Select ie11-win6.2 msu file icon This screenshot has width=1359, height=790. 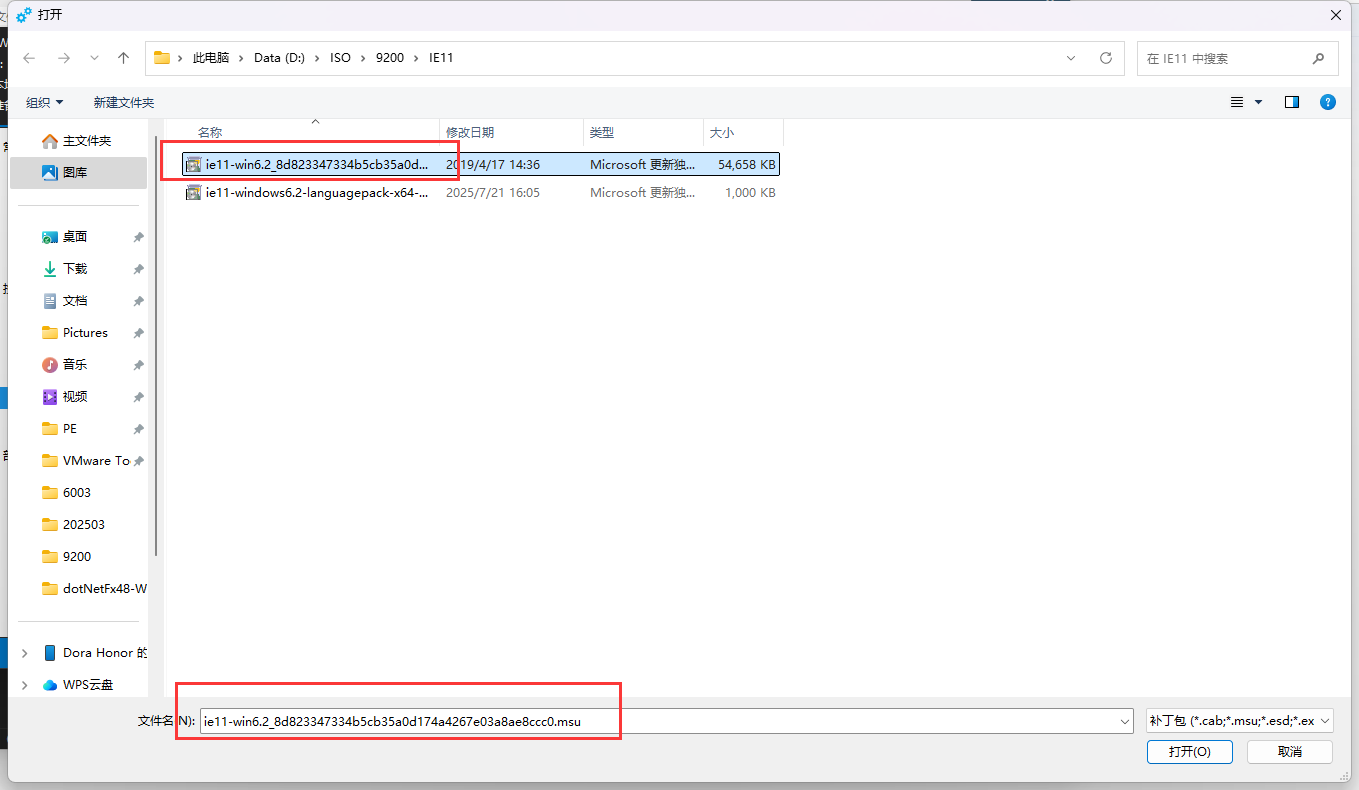click(x=194, y=164)
